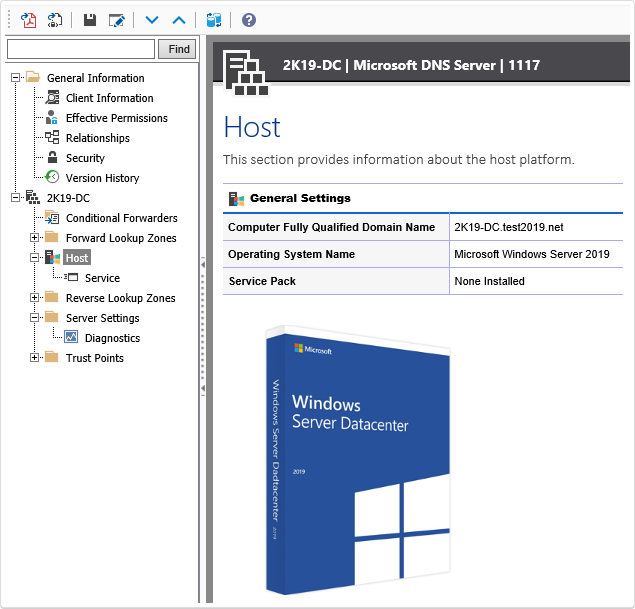635x609 pixels.
Task: Select General Information tree item
Action: [96, 78]
